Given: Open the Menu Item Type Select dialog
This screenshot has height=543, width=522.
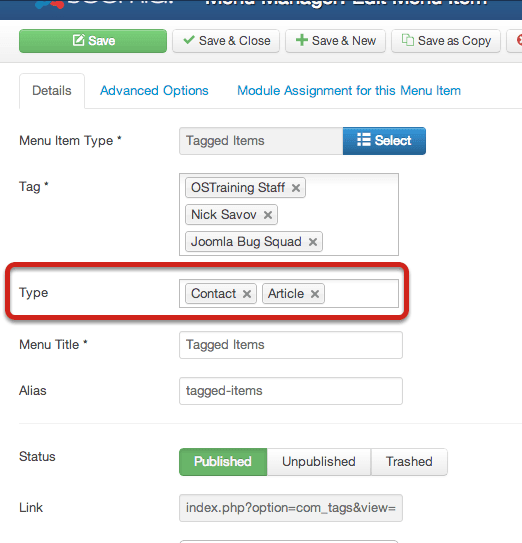Looking at the screenshot, I should [x=384, y=141].
